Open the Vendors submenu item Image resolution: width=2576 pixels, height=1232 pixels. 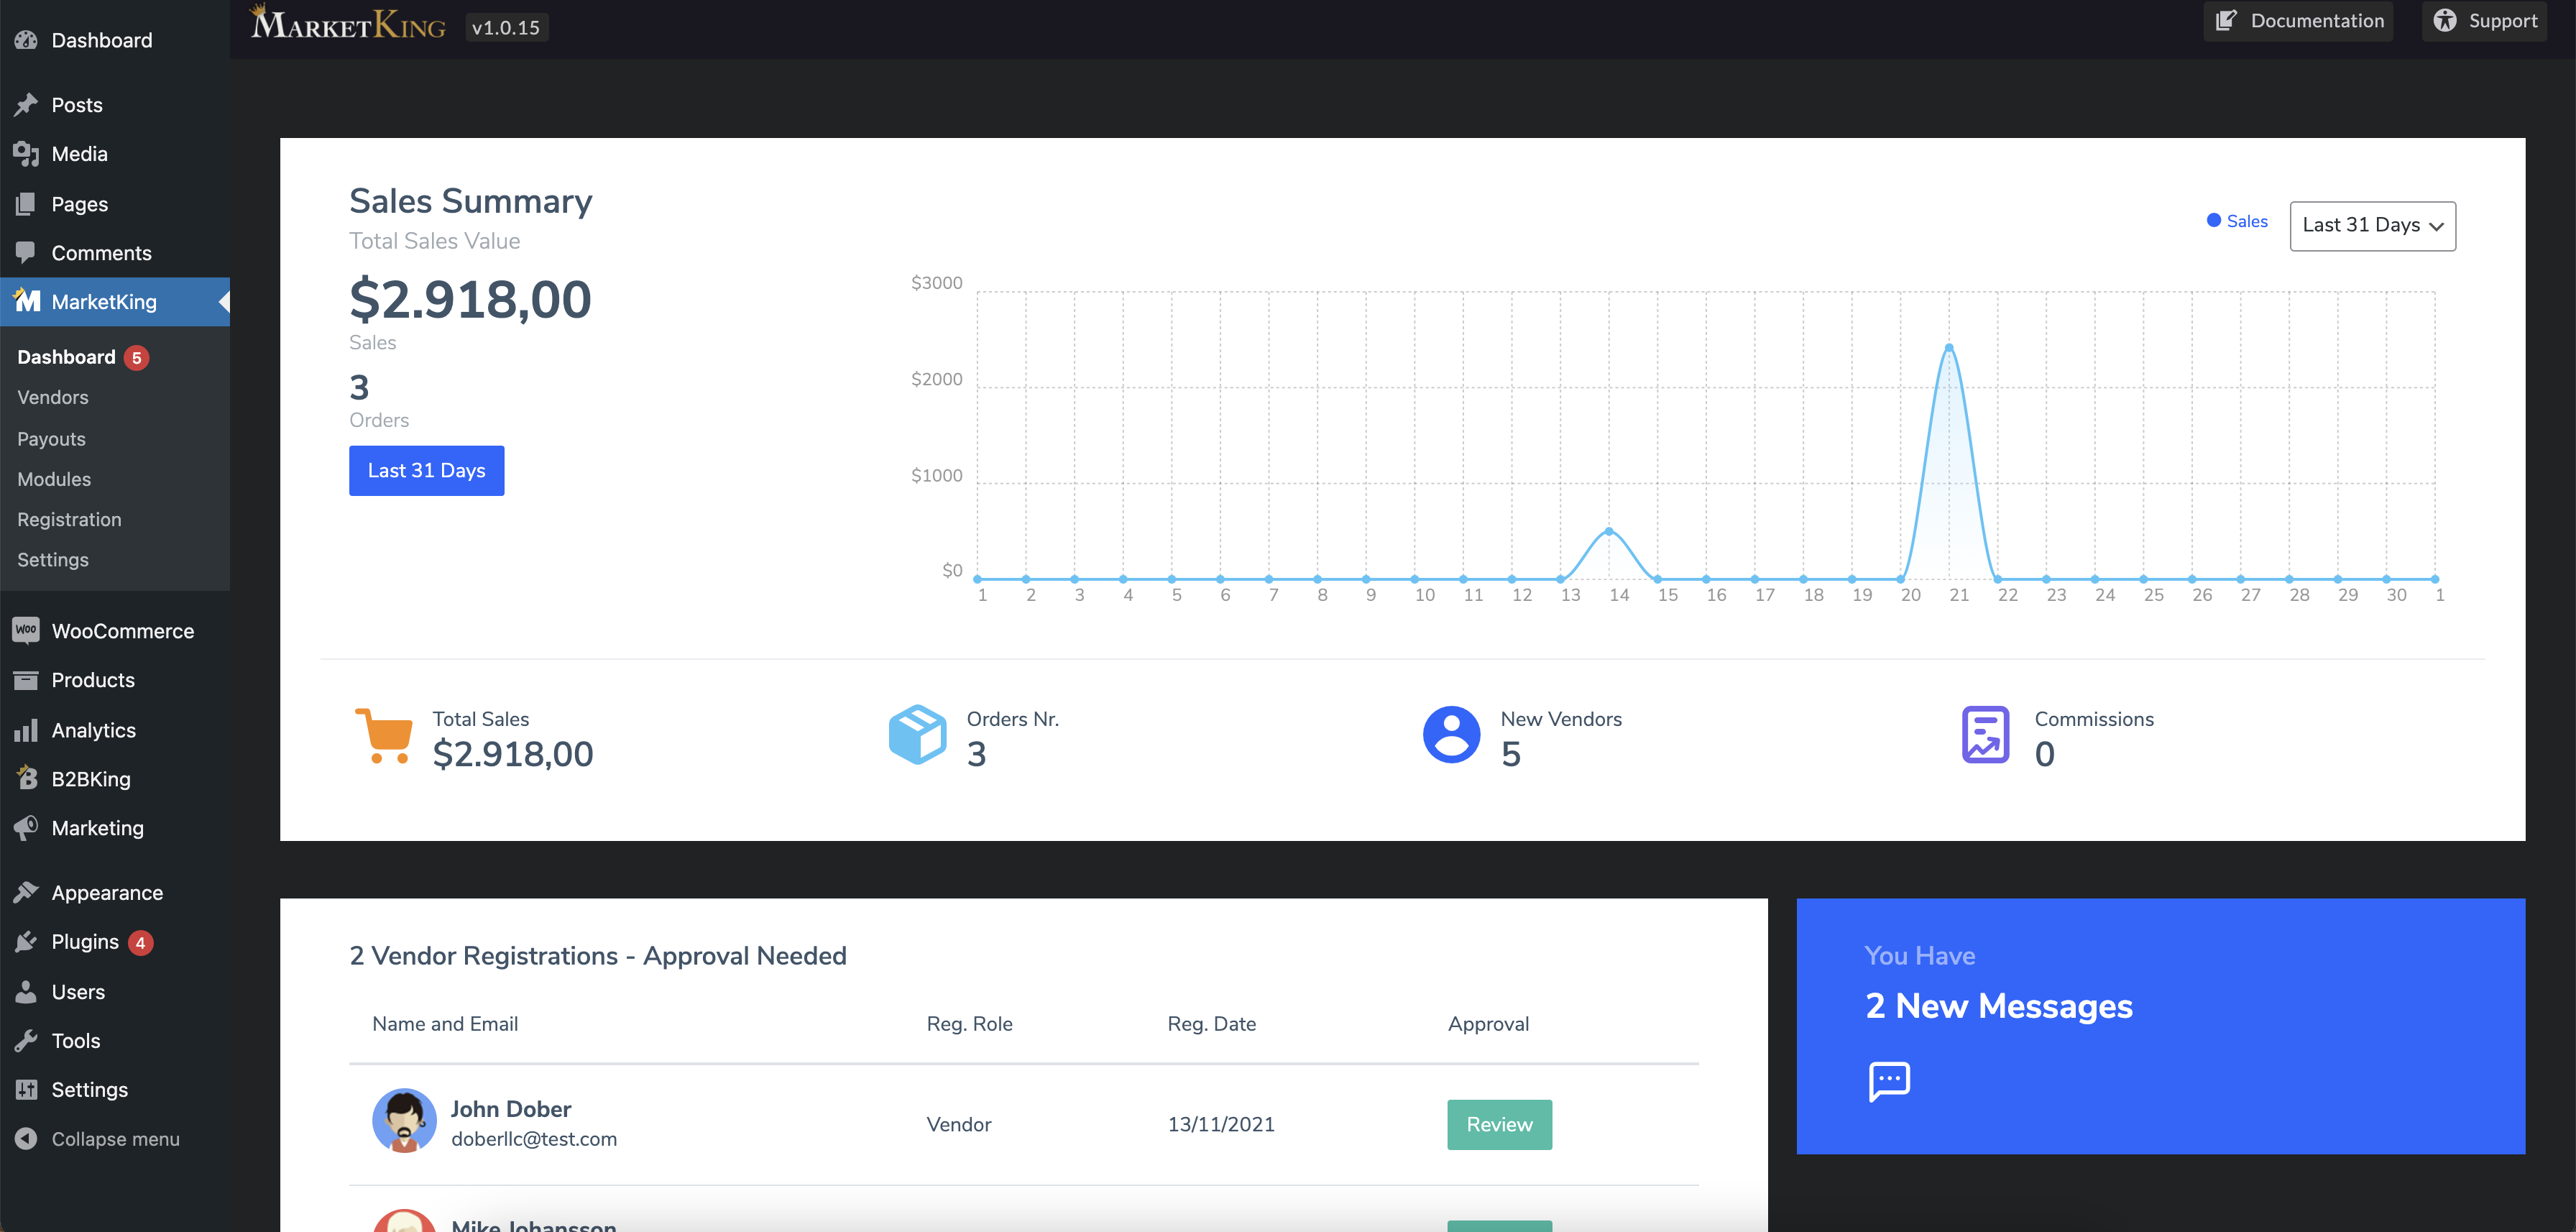pos(53,397)
